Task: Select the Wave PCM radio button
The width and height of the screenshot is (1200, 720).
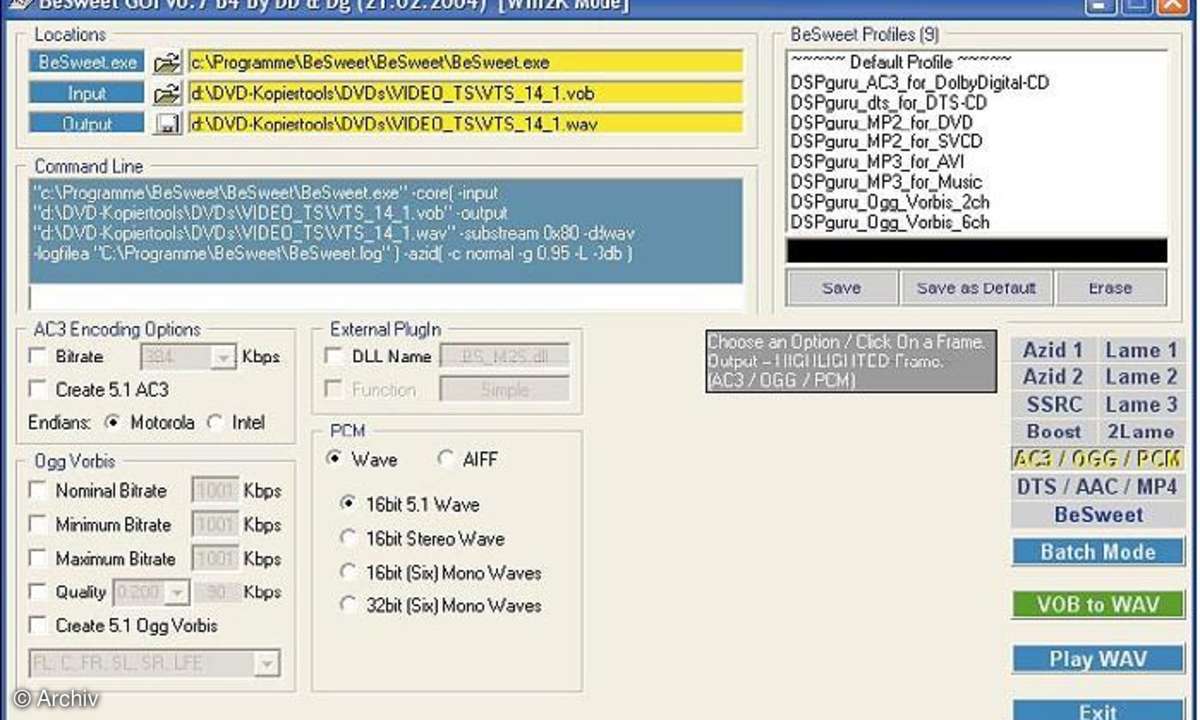Action: 334,460
